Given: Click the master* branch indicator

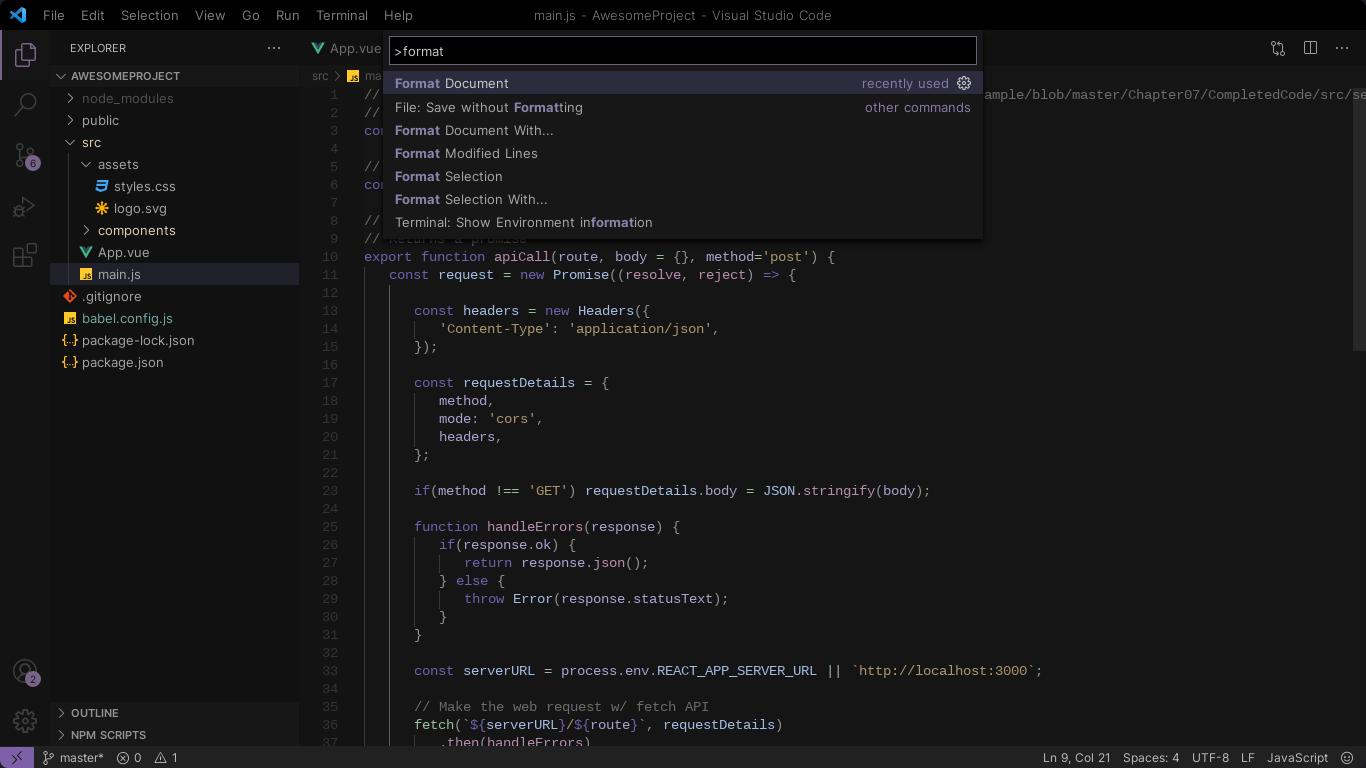Looking at the screenshot, I should click(73, 757).
